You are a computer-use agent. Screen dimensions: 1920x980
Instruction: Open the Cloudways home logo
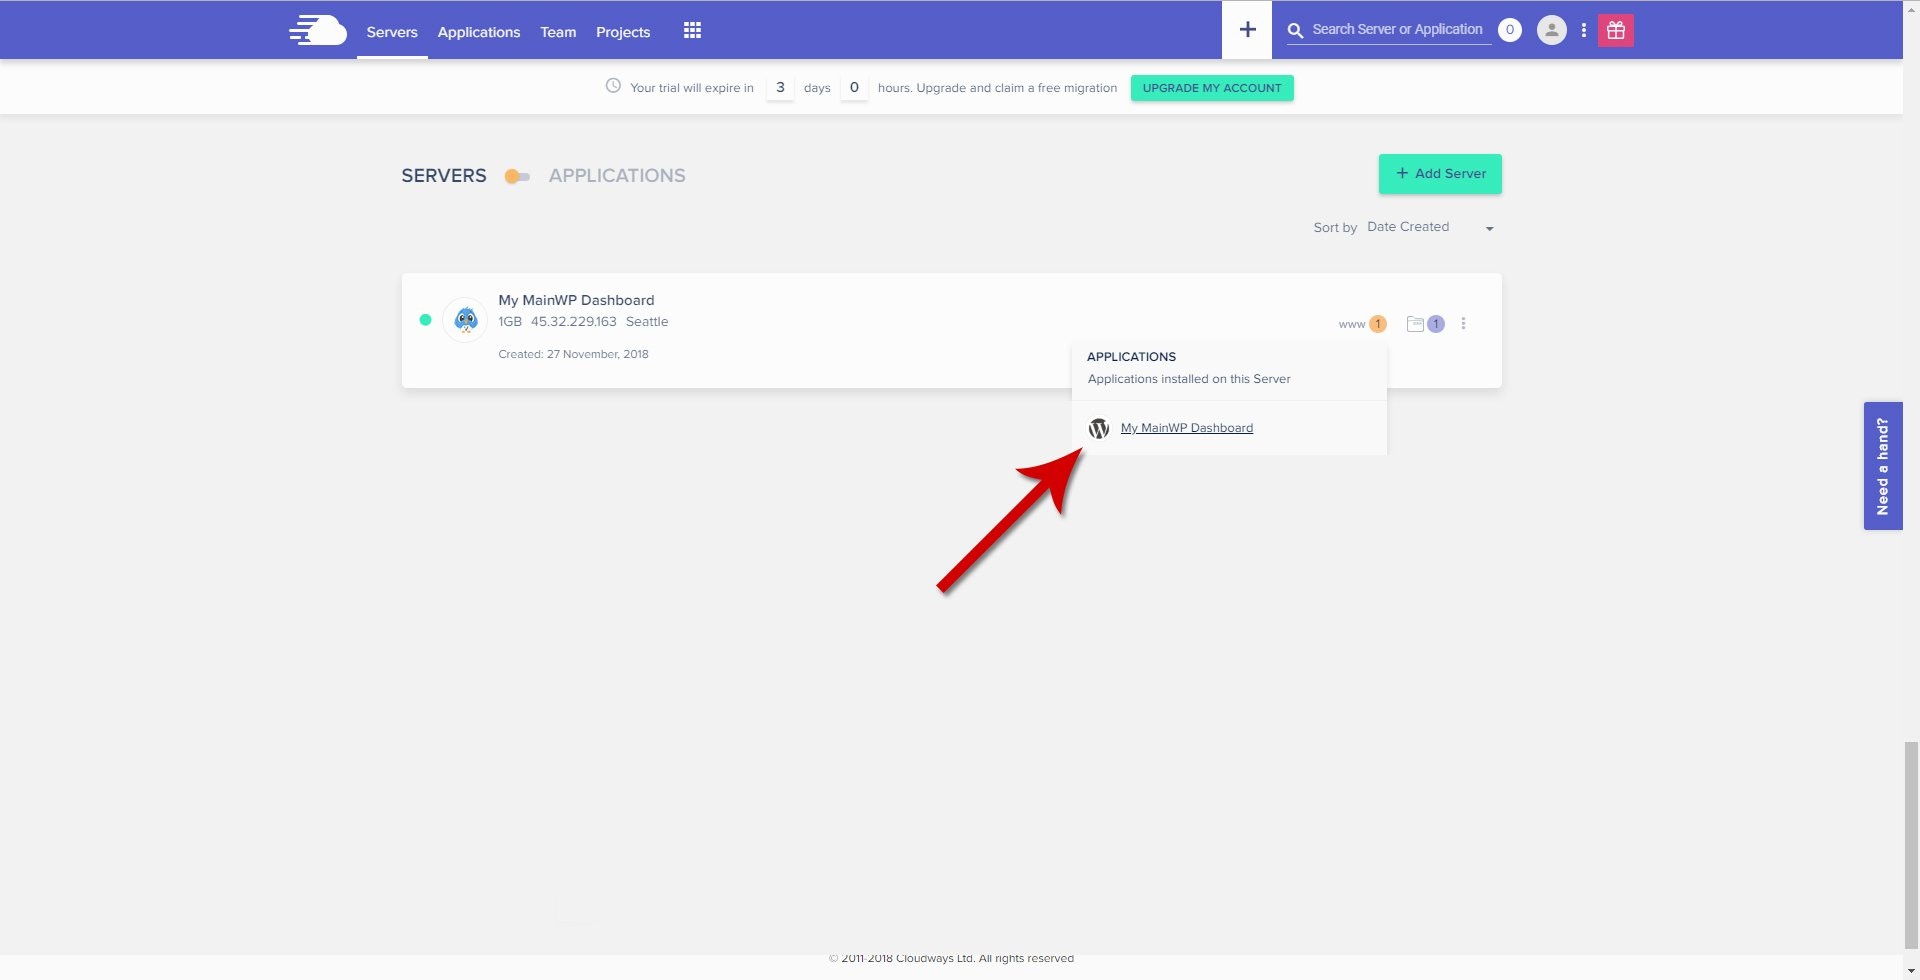coord(317,29)
